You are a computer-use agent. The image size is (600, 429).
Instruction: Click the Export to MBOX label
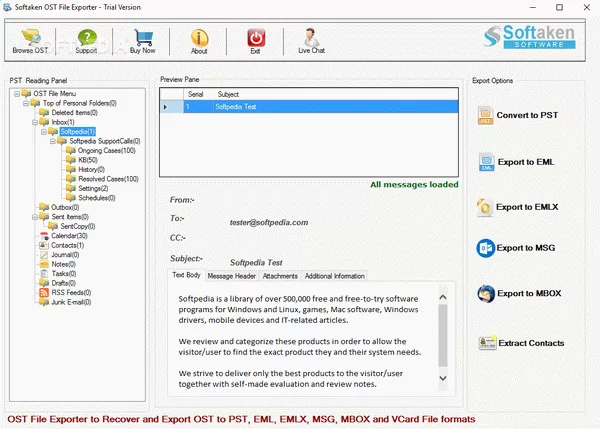[529, 294]
